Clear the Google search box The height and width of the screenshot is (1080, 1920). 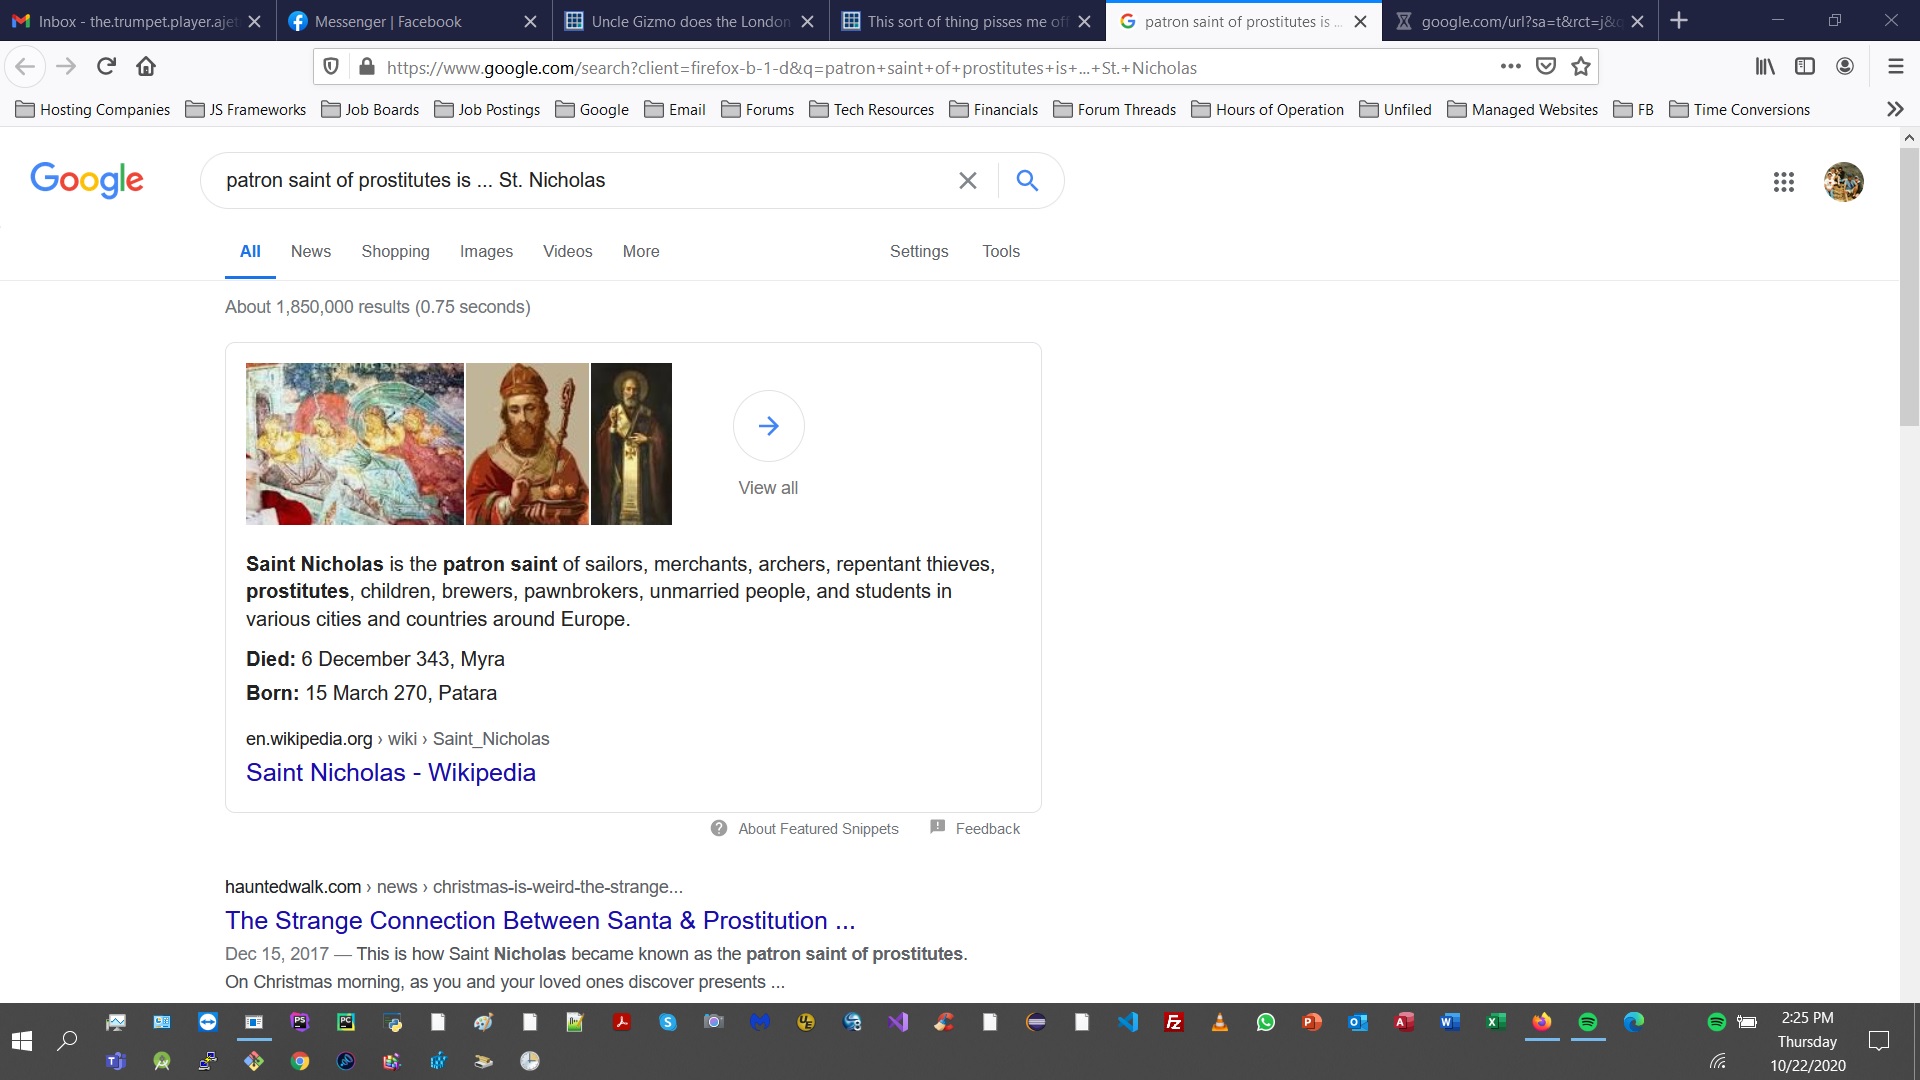968,181
